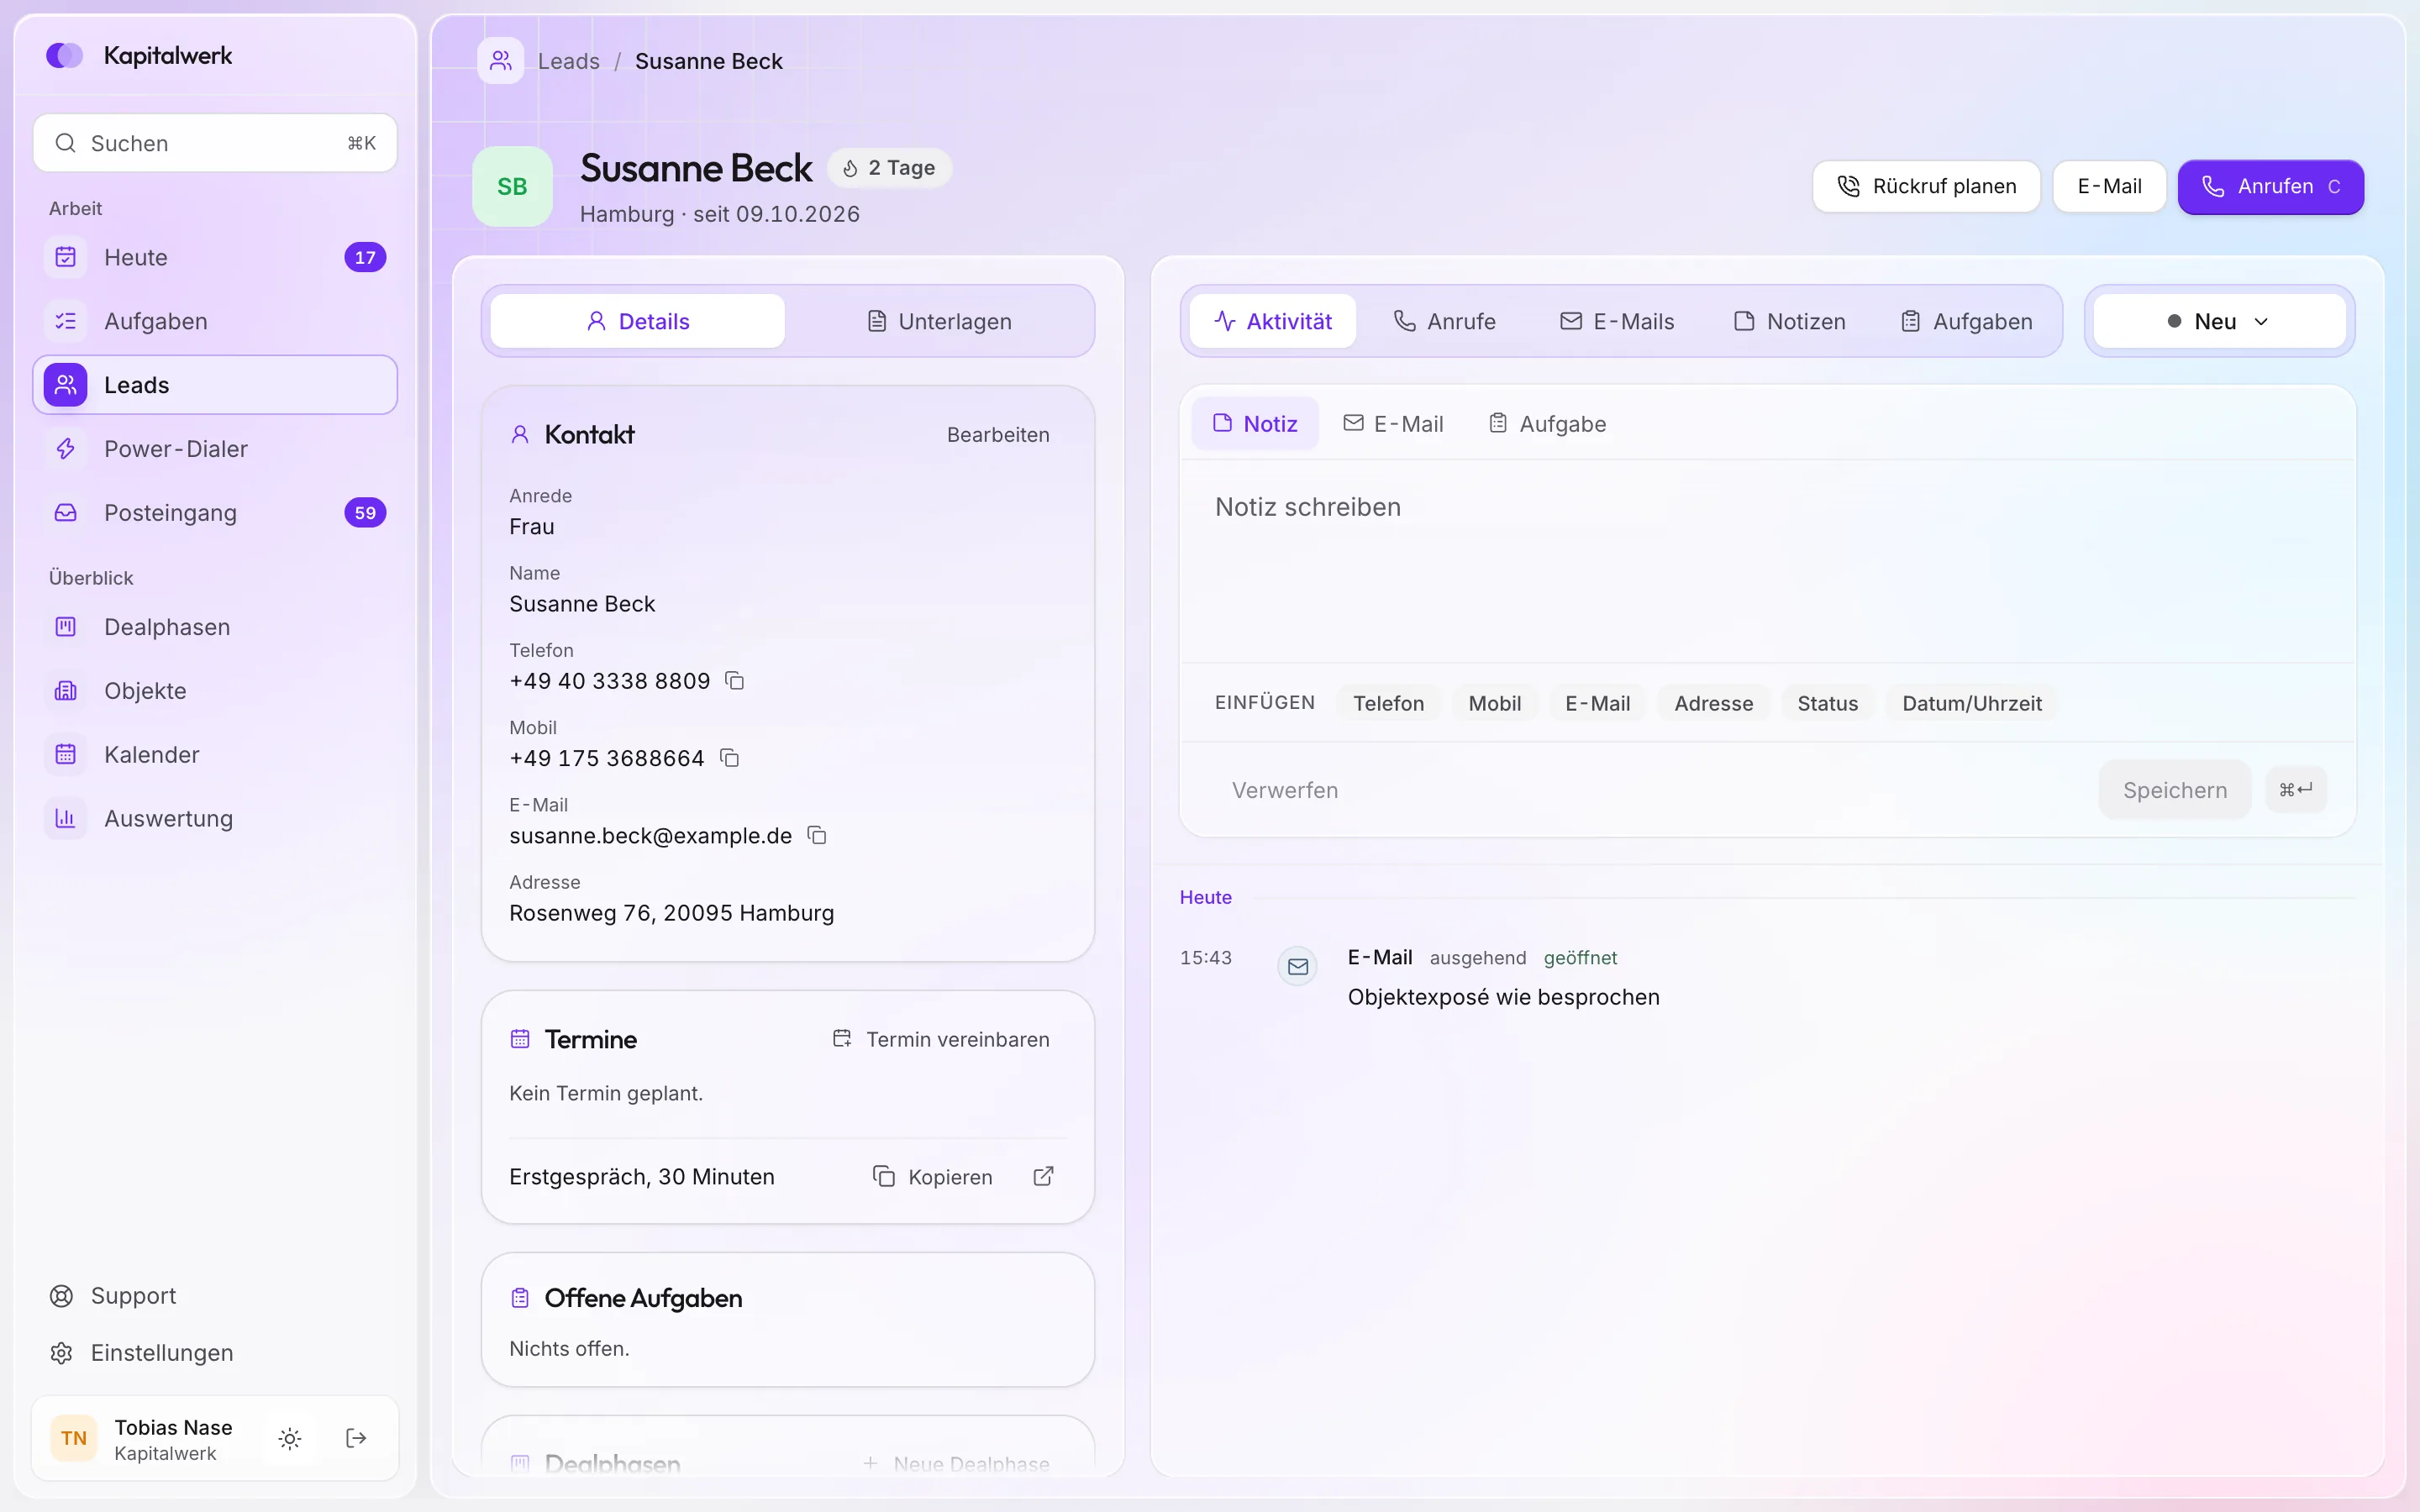Open Posteingang with 59 unread

click(215, 513)
